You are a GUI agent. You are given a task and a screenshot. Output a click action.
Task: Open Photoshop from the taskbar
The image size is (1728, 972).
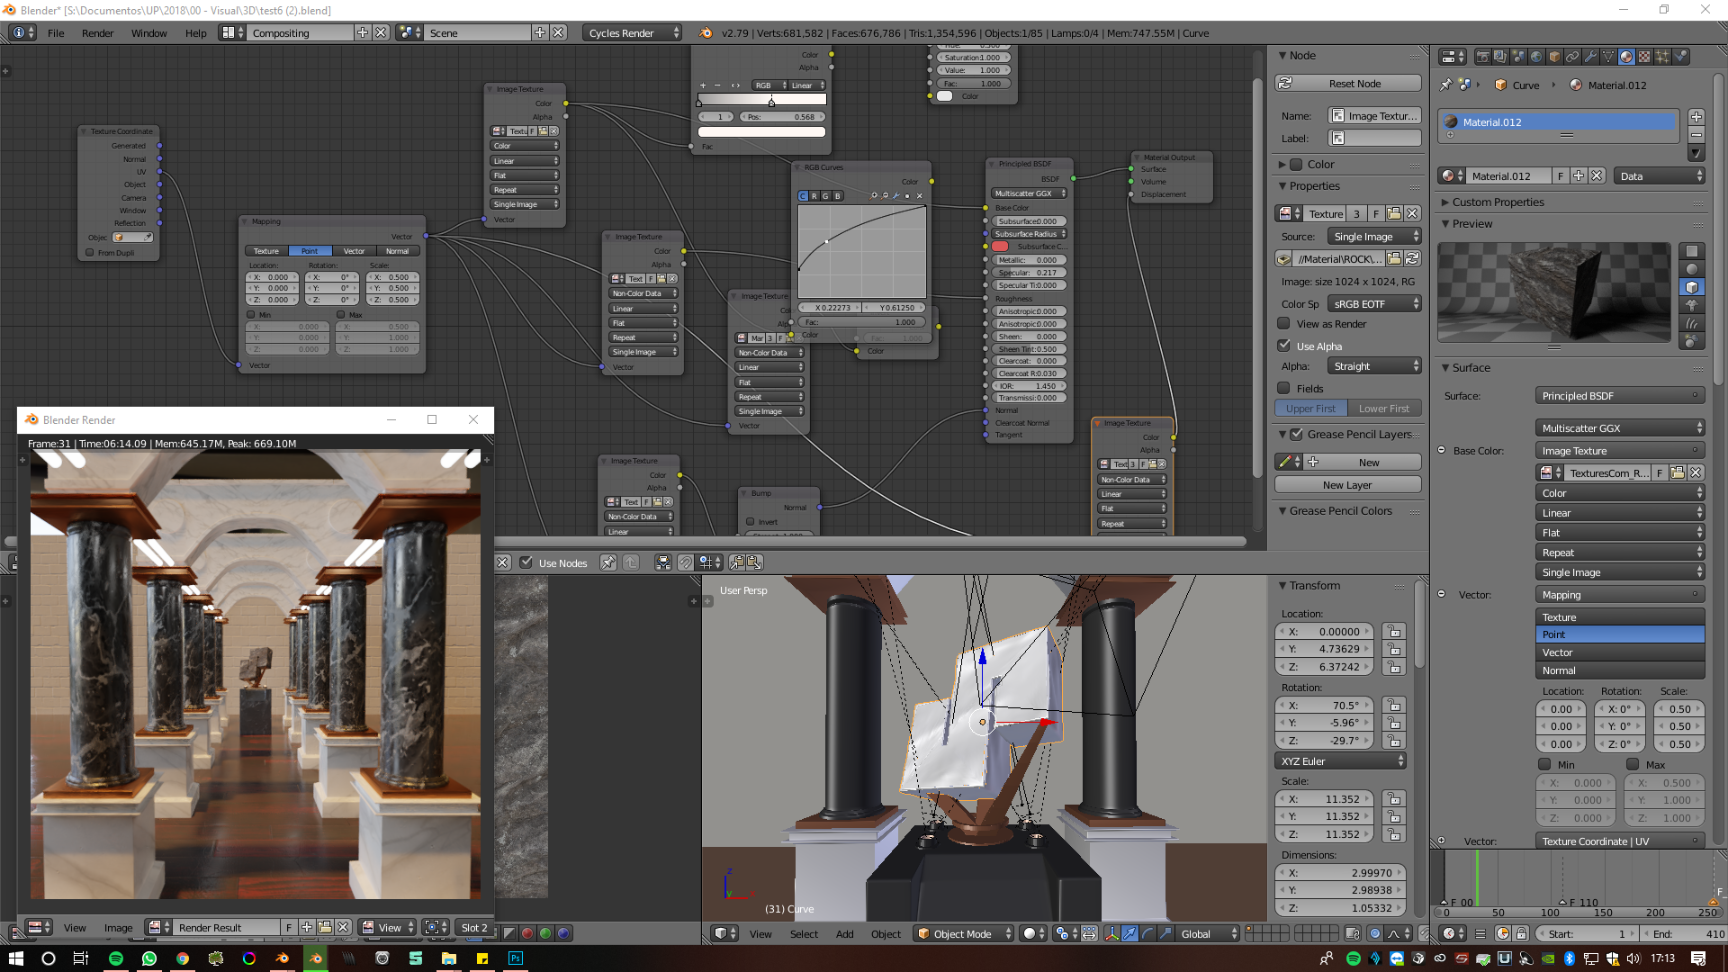[x=515, y=958]
